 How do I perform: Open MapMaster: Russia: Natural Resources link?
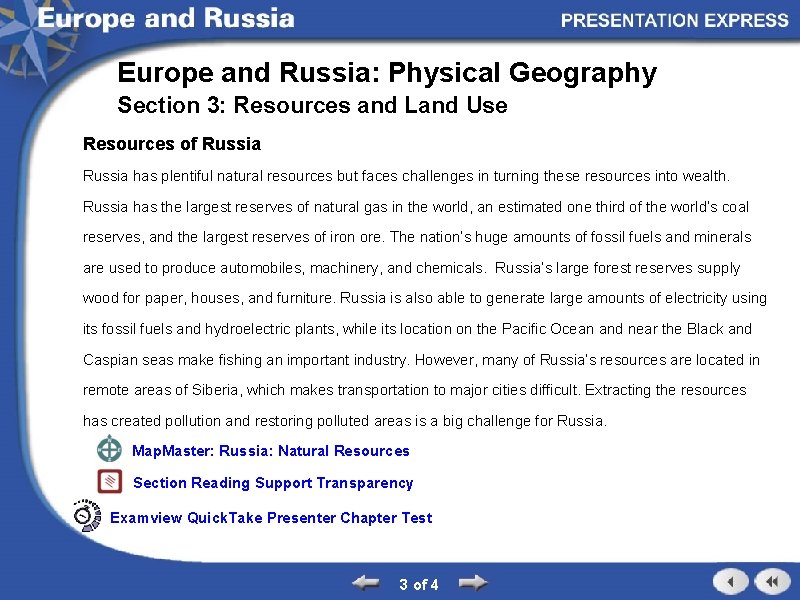point(271,451)
